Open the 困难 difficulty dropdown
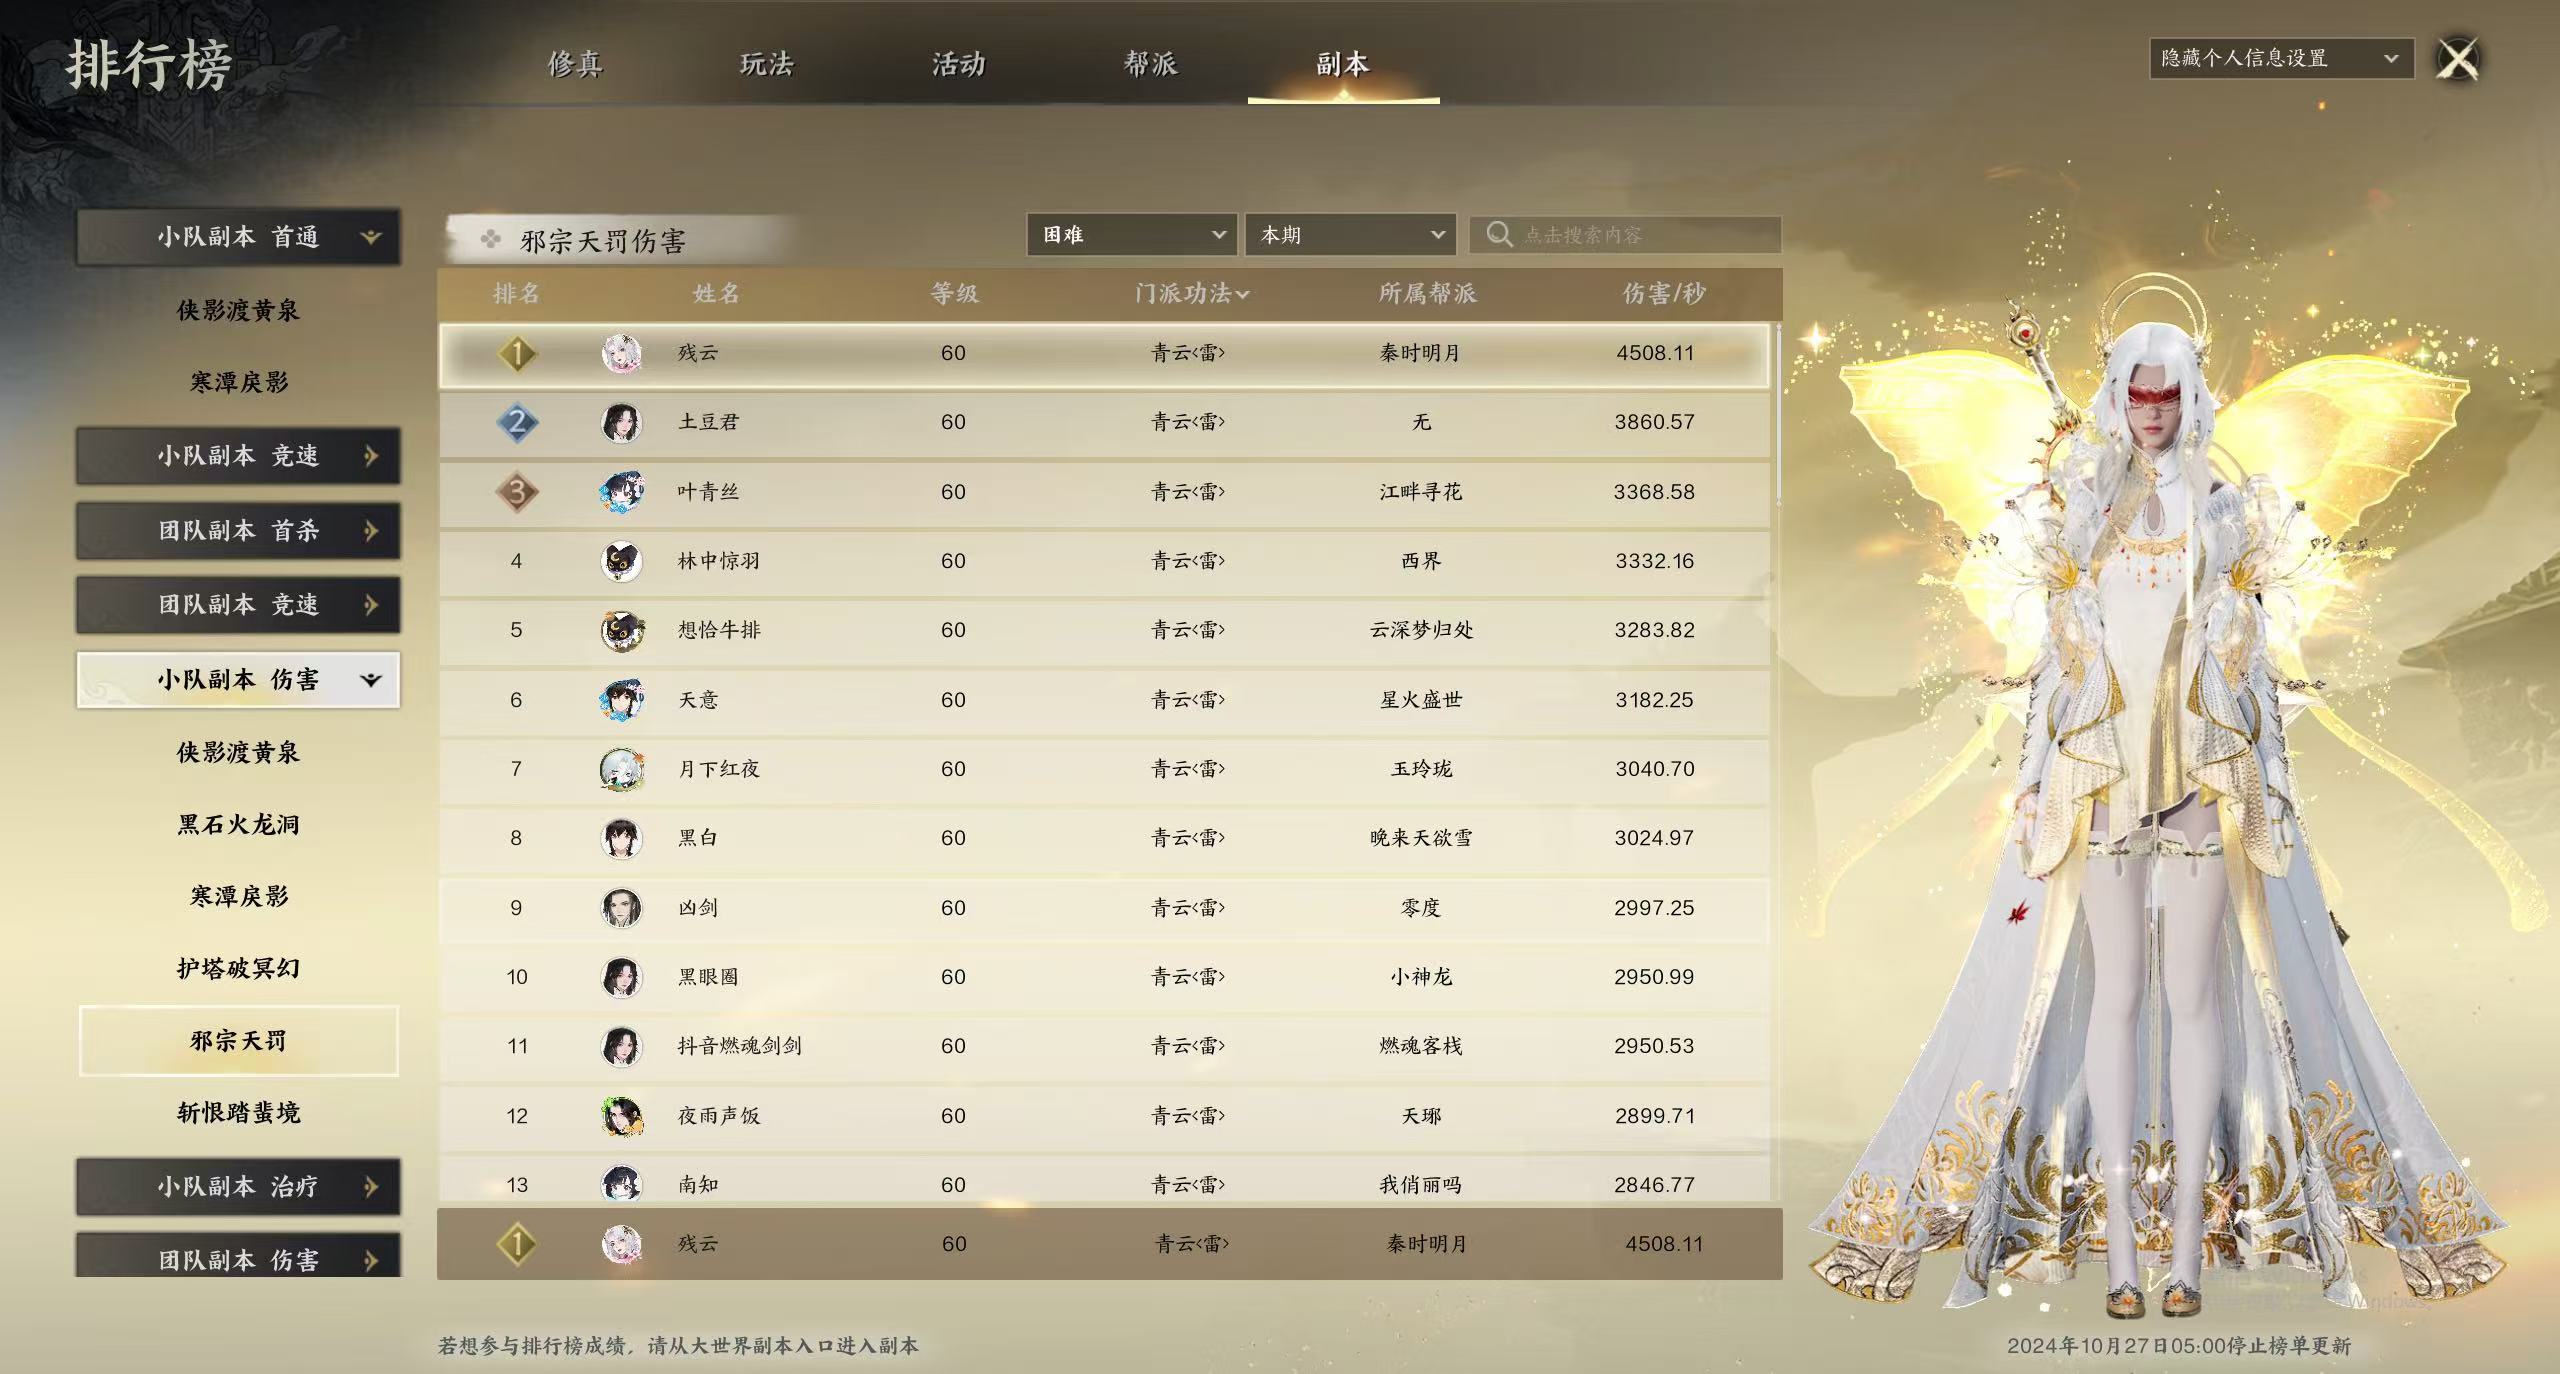 pyautogui.click(x=1132, y=235)
